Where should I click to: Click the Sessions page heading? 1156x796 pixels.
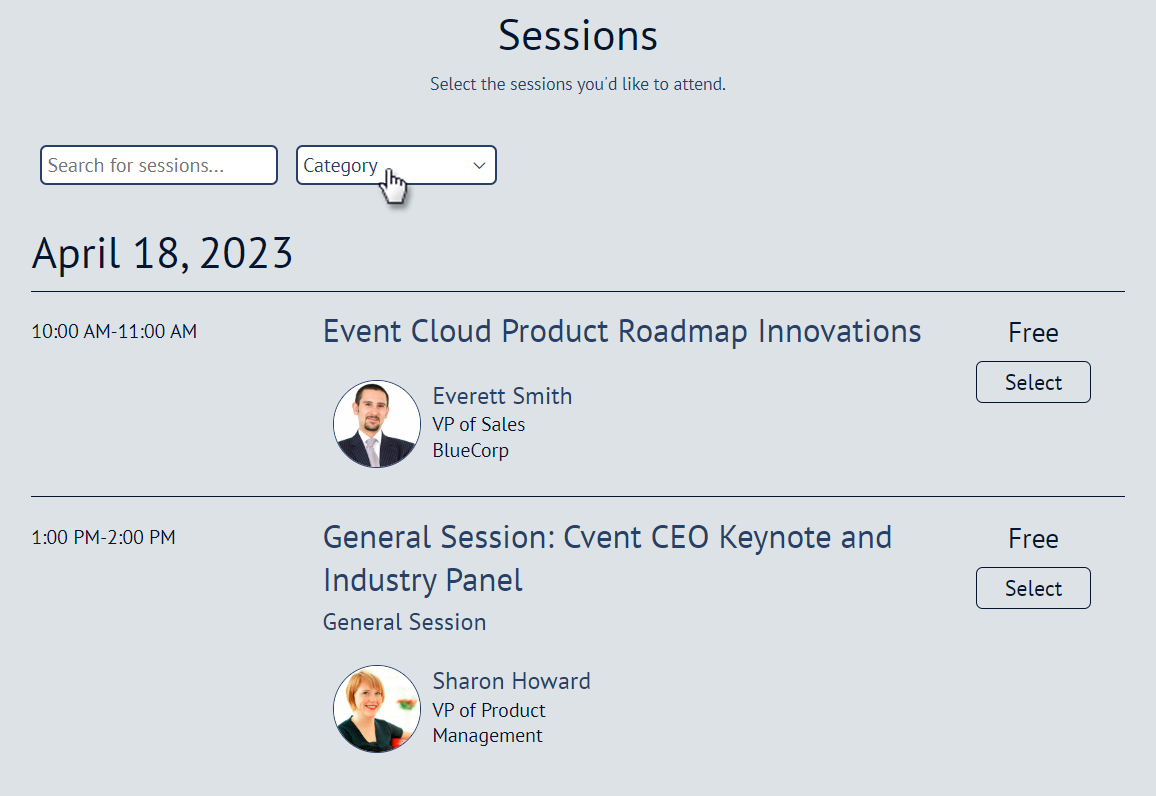click(577, 35)
